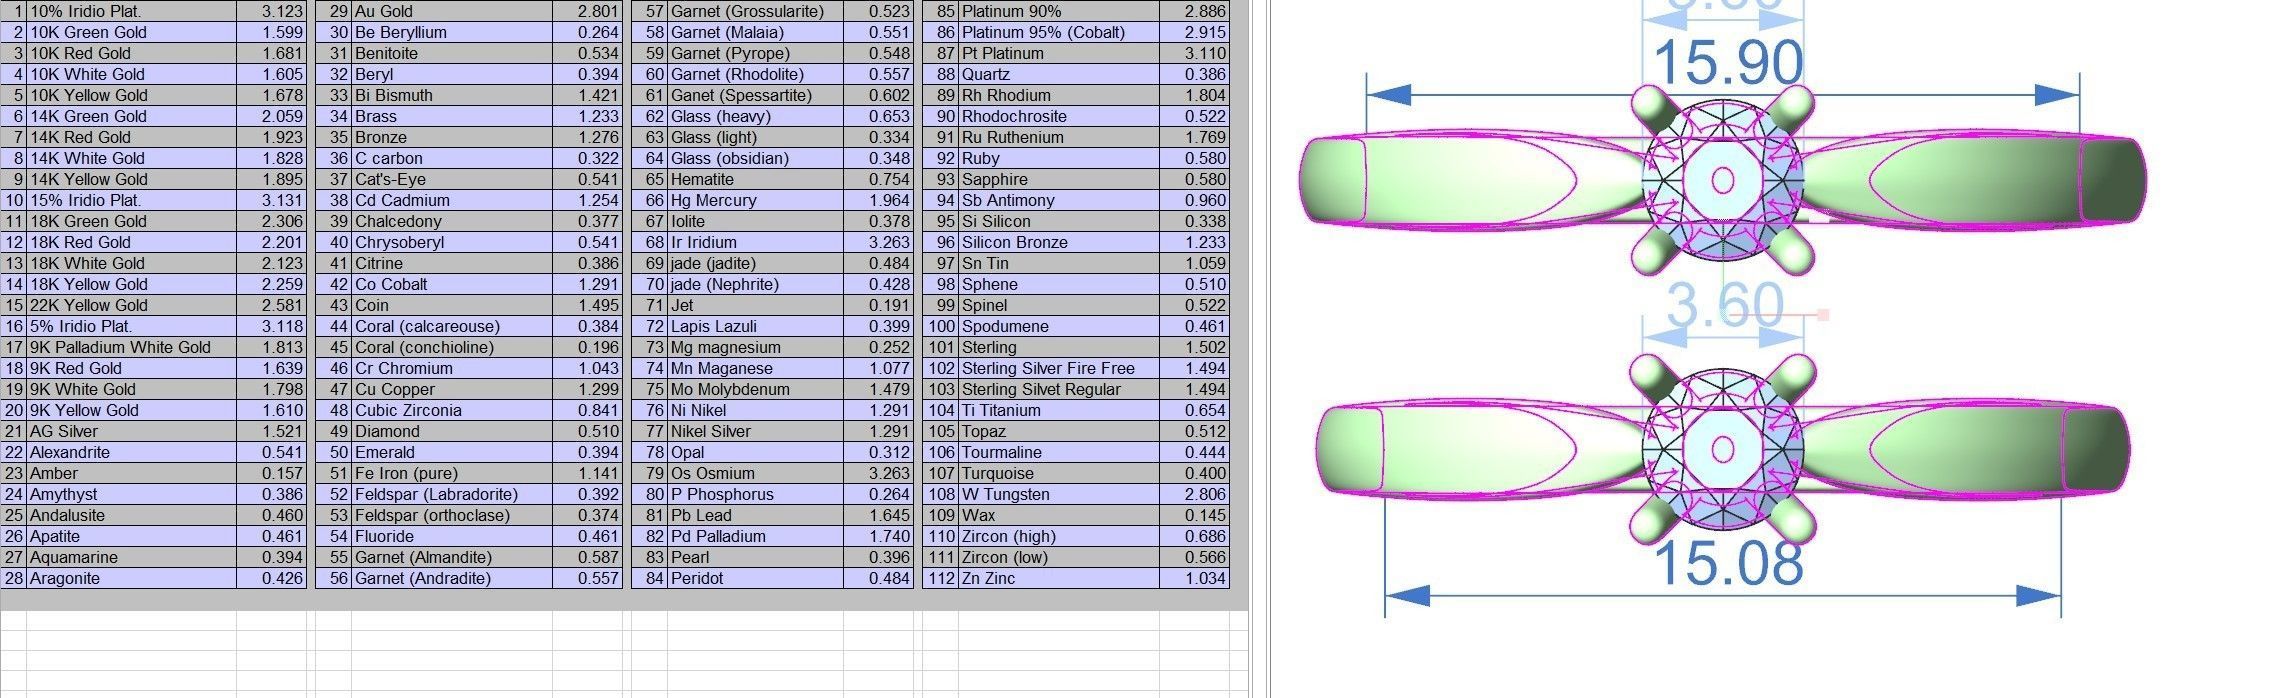Select the left shank of the top ring
The height and width of the screenshot is (698, 2288).
pyautogui.click(x=1470, y=180)
